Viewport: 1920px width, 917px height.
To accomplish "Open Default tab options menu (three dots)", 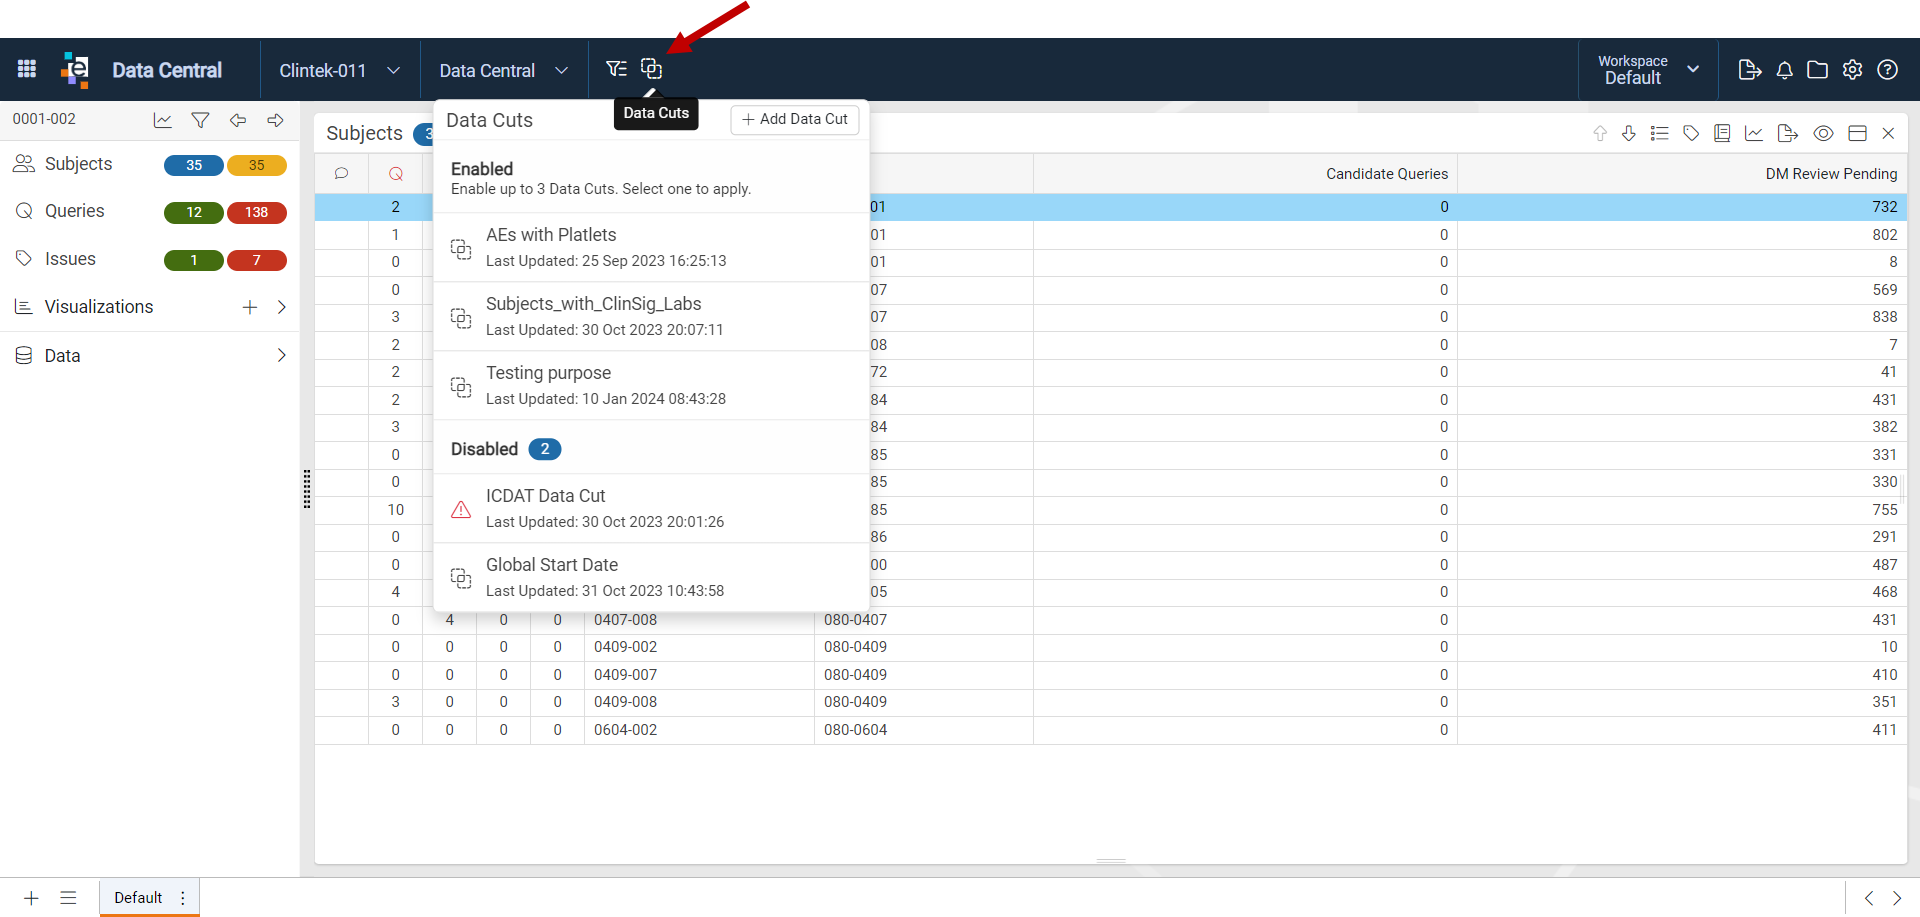I will [x=183, y=898].
